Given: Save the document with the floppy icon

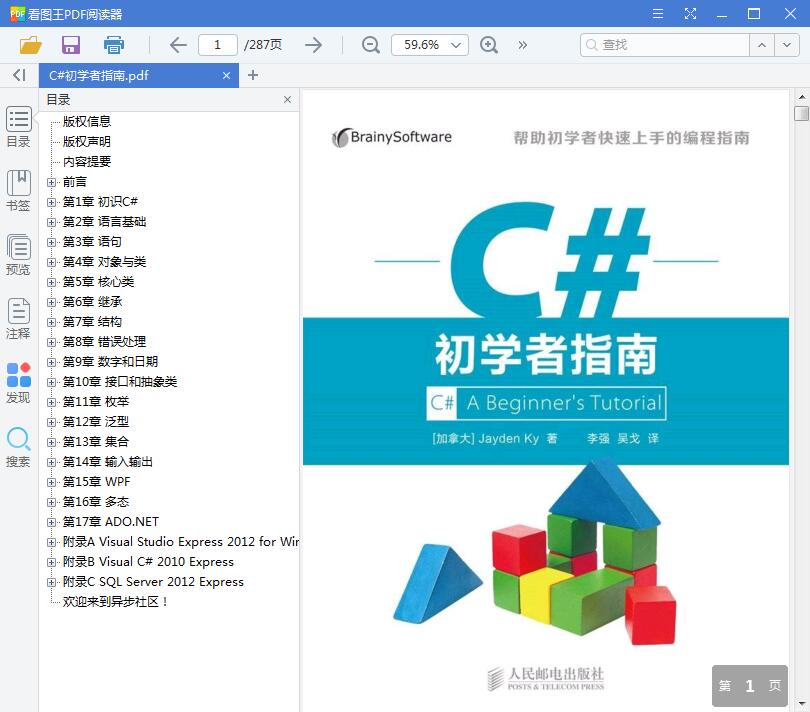Looking at the screenshot, I should (71, 45).
